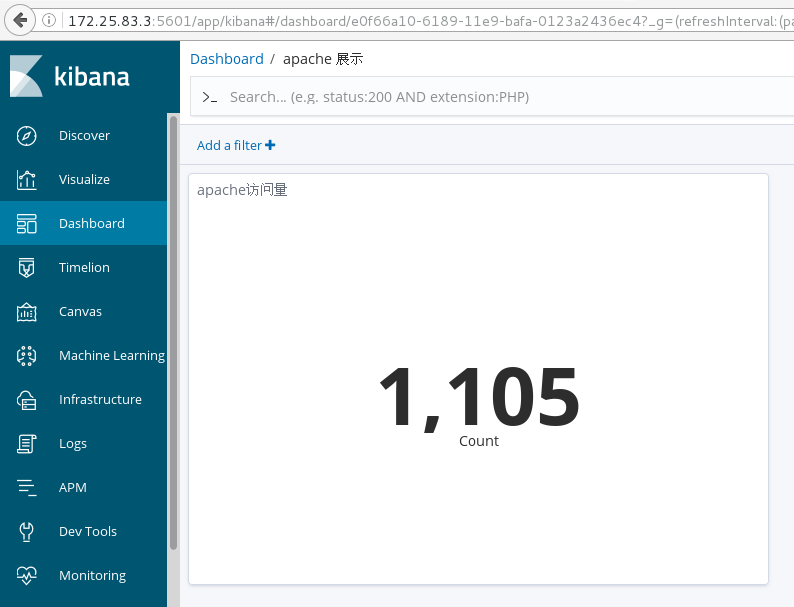Click the Count metric label

tap(479, 441)
